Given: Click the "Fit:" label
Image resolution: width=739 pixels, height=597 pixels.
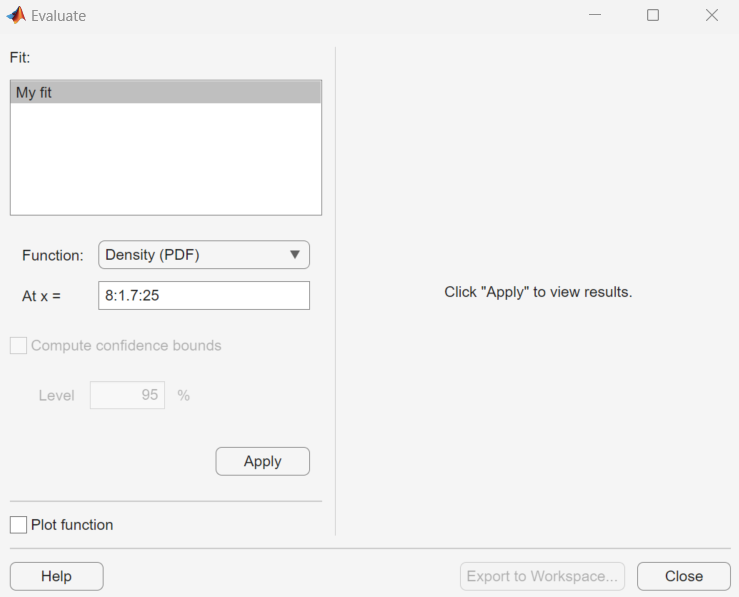Looking at the screenshot, I should [x=20, y=57].
